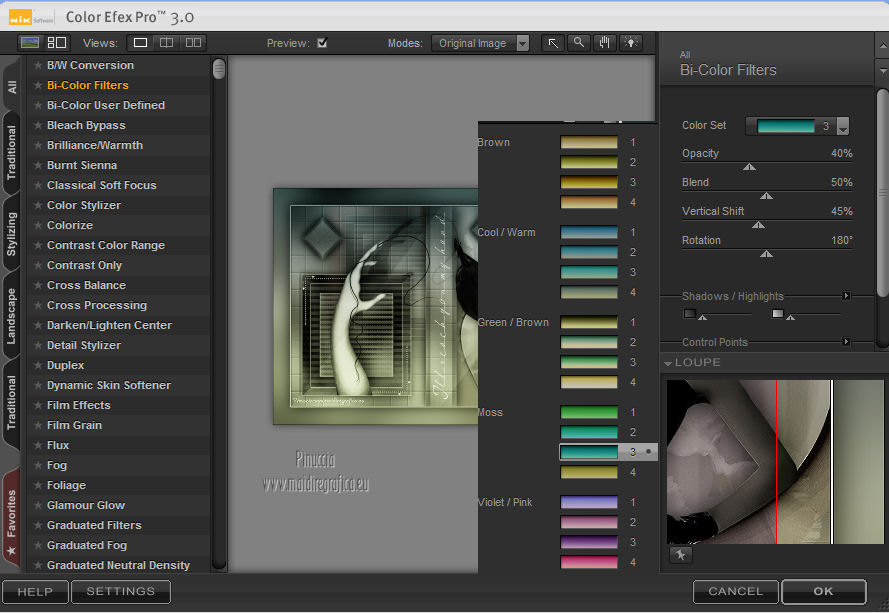Favorite the Fog filter with its star
This screenshot has width=889, height=613.
(x=38, y=465)
